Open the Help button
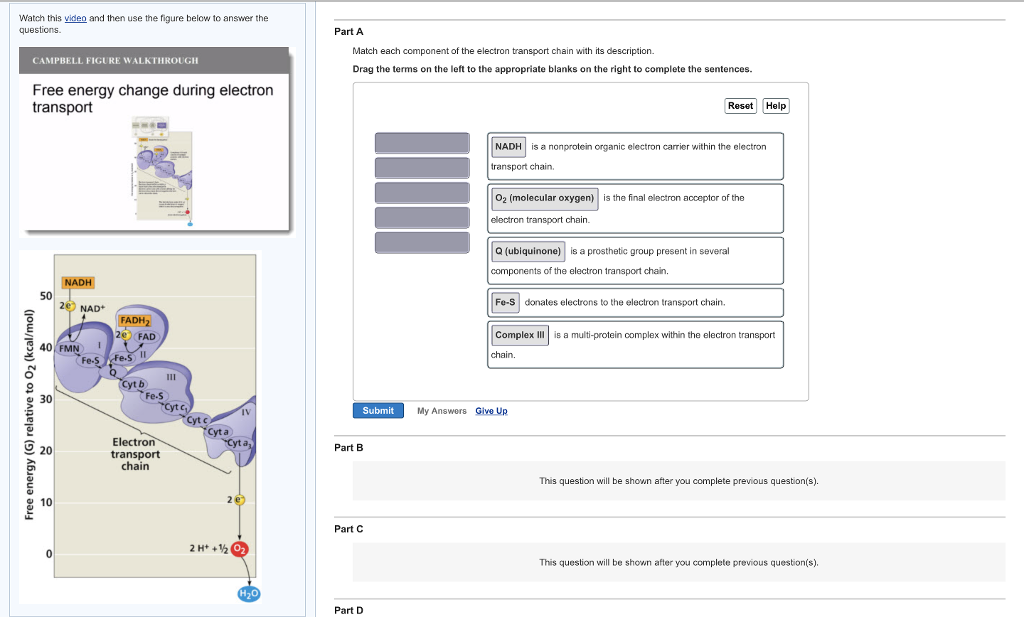Screen dimensions: 1024x617 coord(776,106)
